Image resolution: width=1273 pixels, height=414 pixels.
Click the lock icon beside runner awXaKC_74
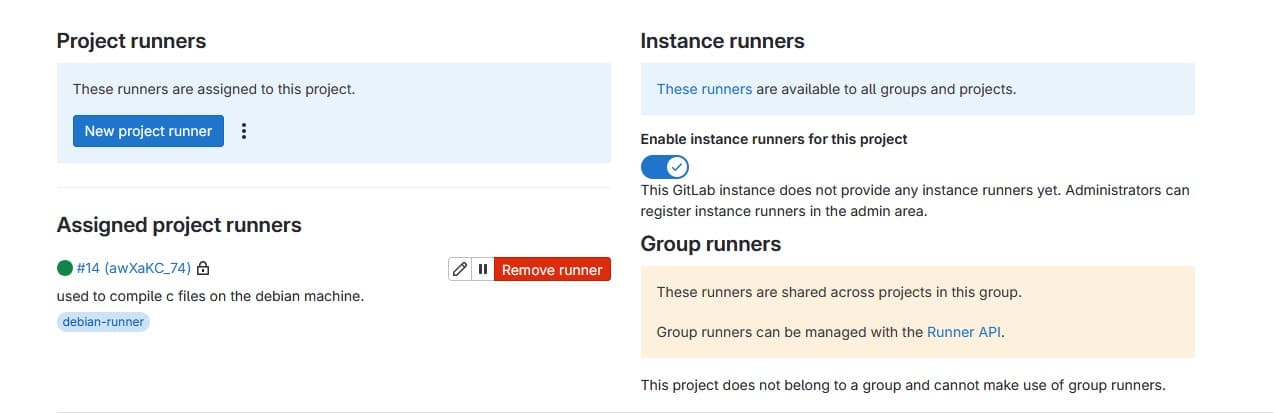click(203, 268)
